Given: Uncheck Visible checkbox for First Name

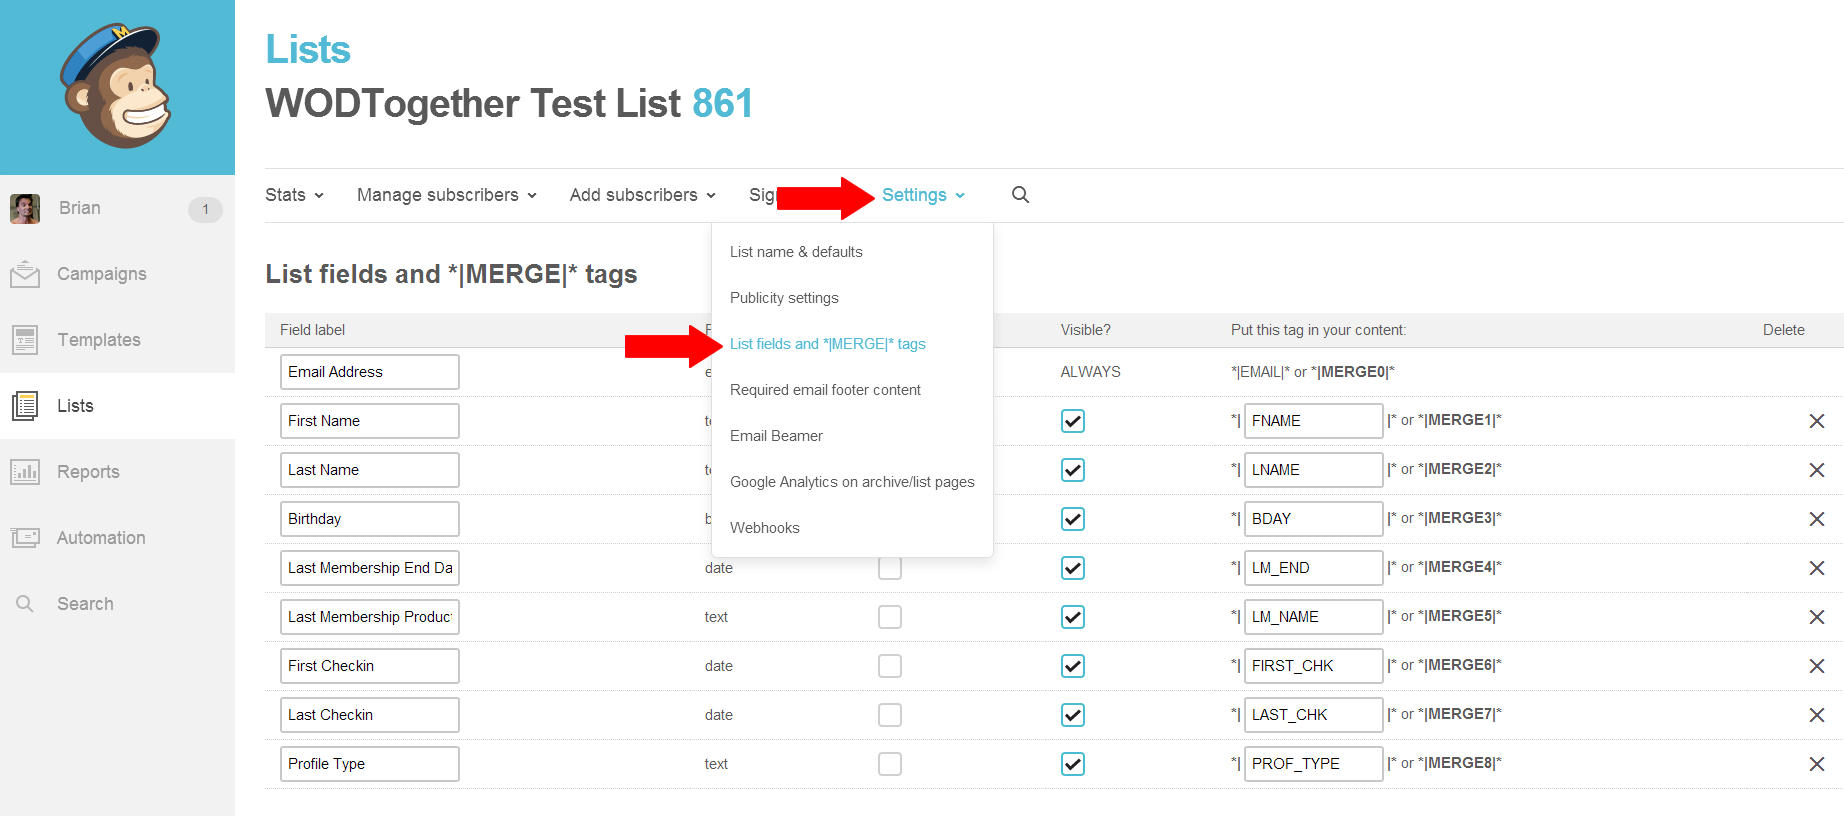Looking at the screenshot, I should point(1072,421).
